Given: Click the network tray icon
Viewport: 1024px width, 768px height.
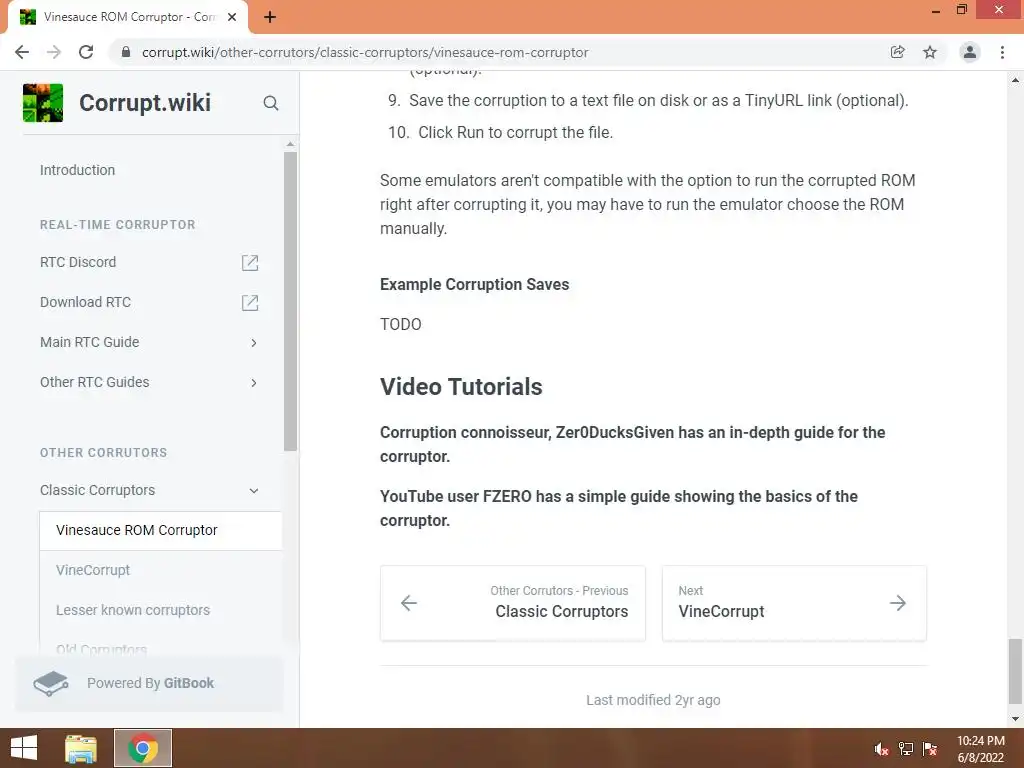Looking at the screenshot, I should coord(906,749).
